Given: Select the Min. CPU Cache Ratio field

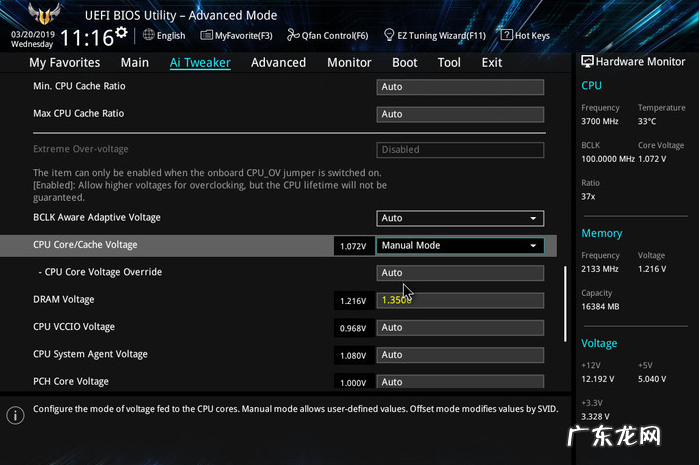Looking at the screenshot, I should point(460,87).
